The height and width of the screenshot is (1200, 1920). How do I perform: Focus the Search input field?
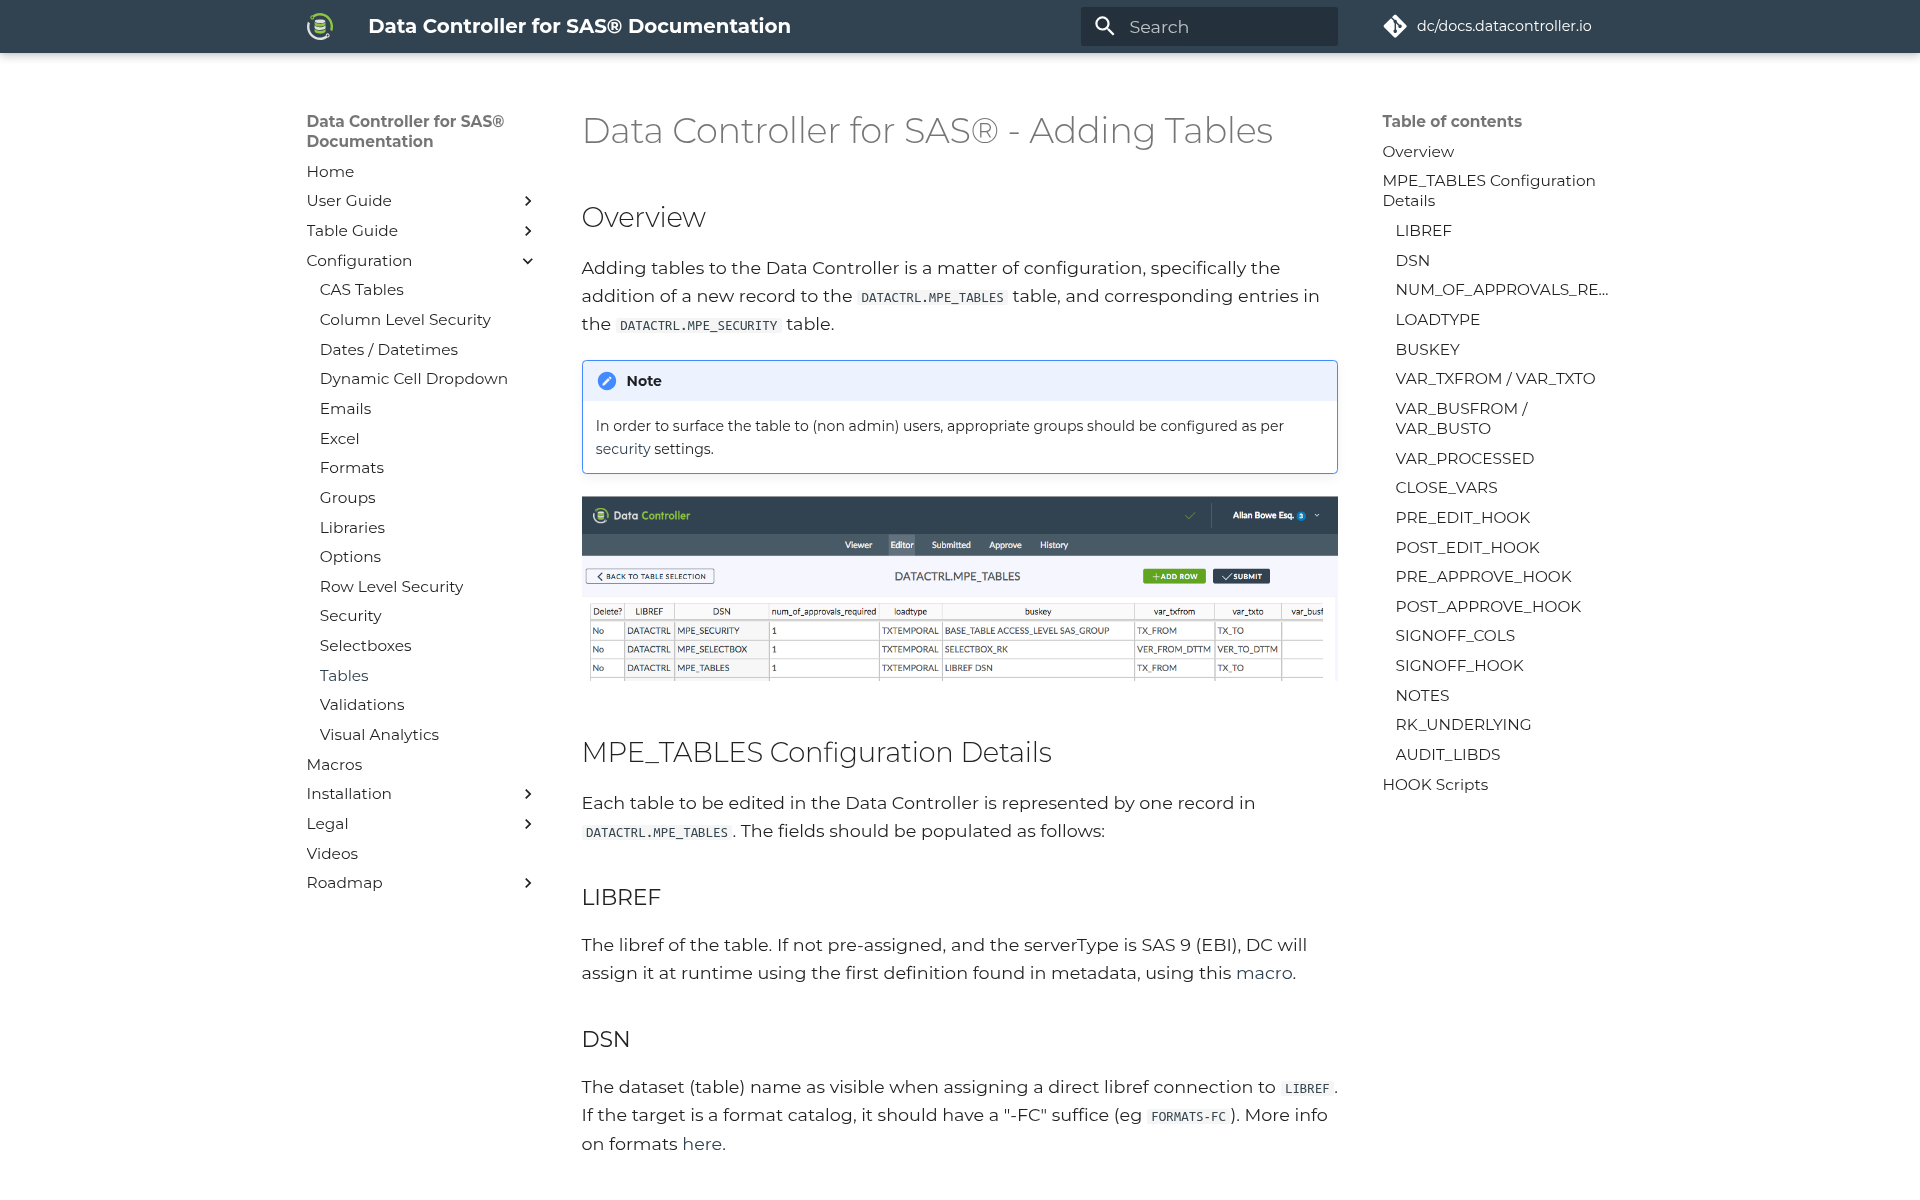pyautogui.click(x=1209, y=26)
